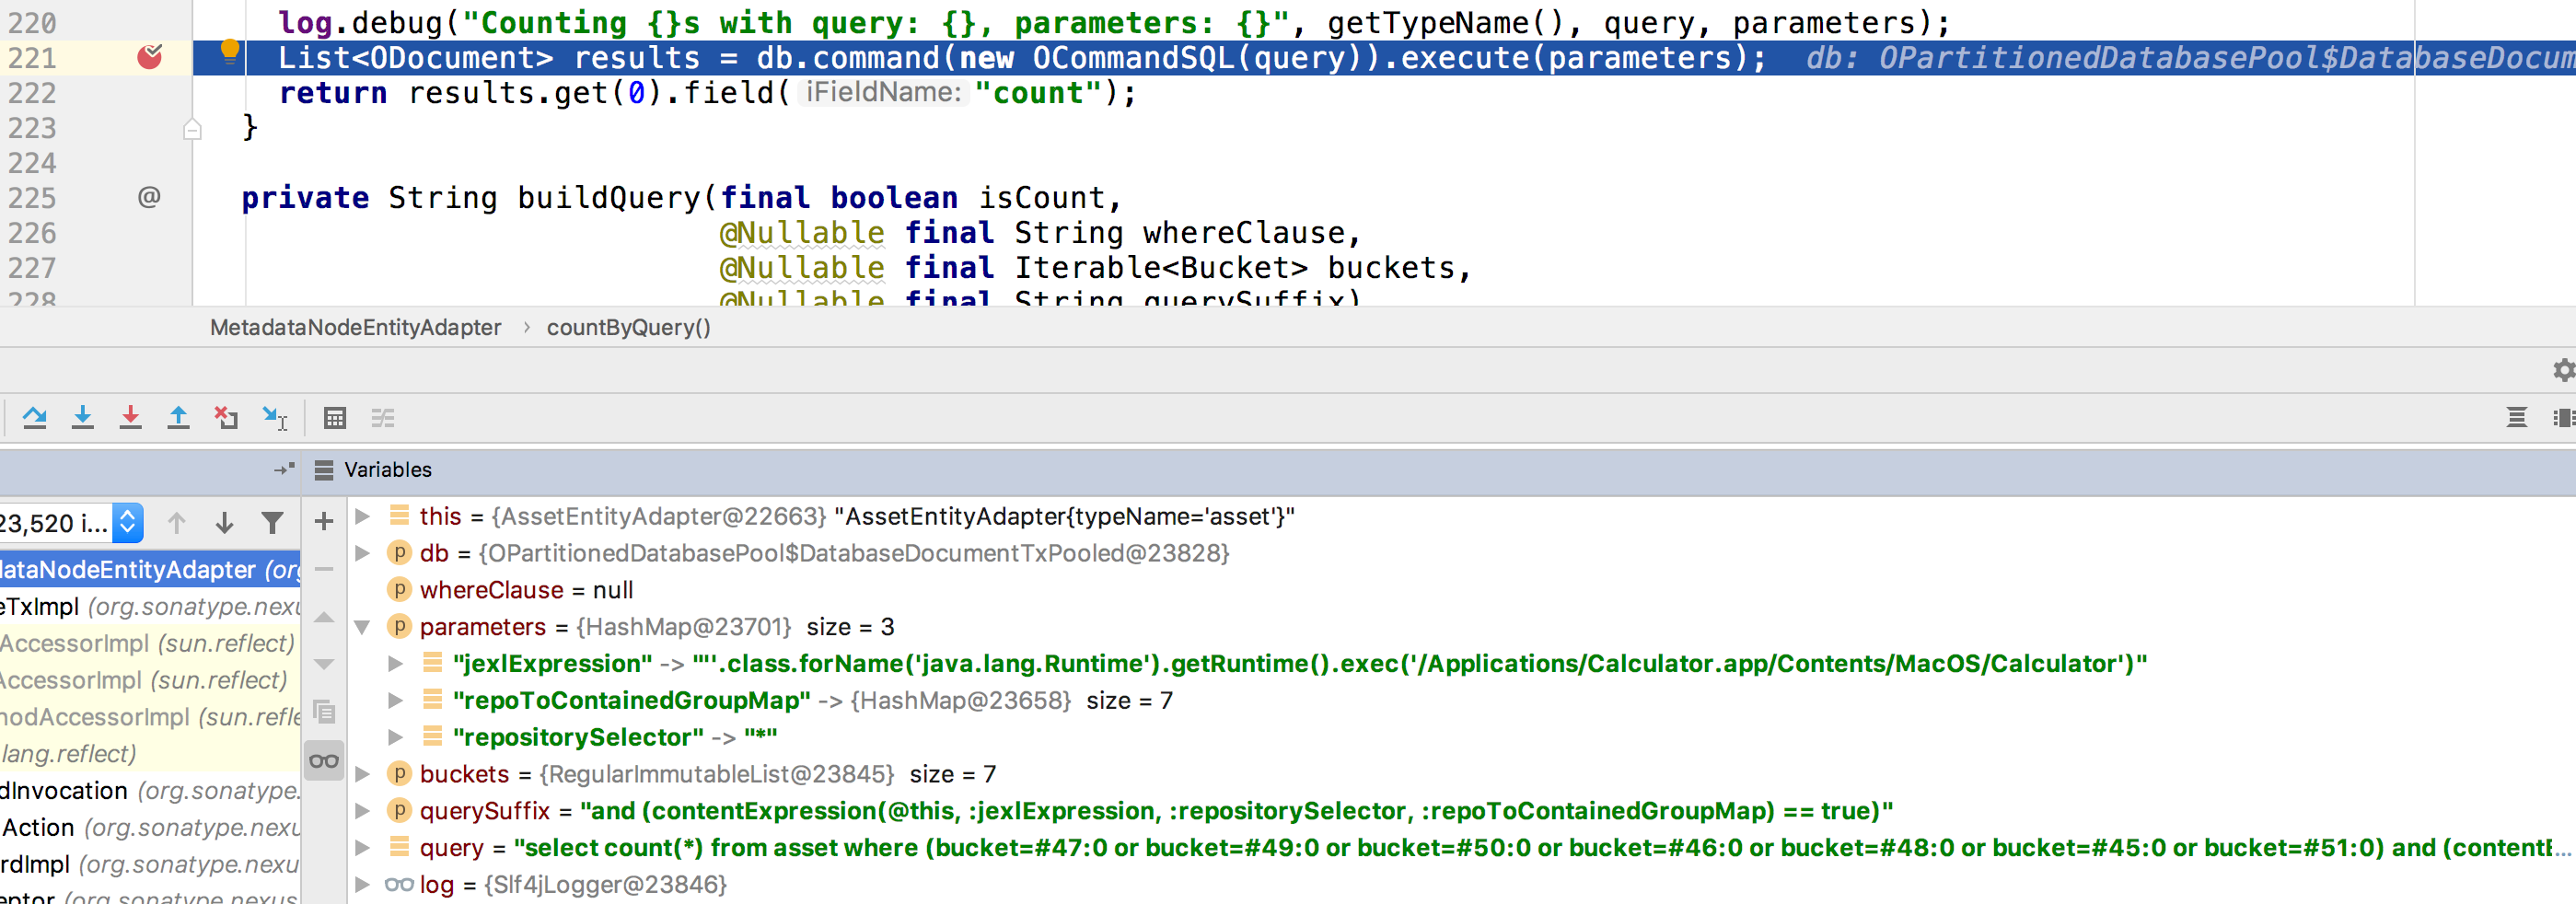Screen dimensions: 2576x904
Task: Expand the 'log' Slf4jLogger node
Action: point(363,884)
